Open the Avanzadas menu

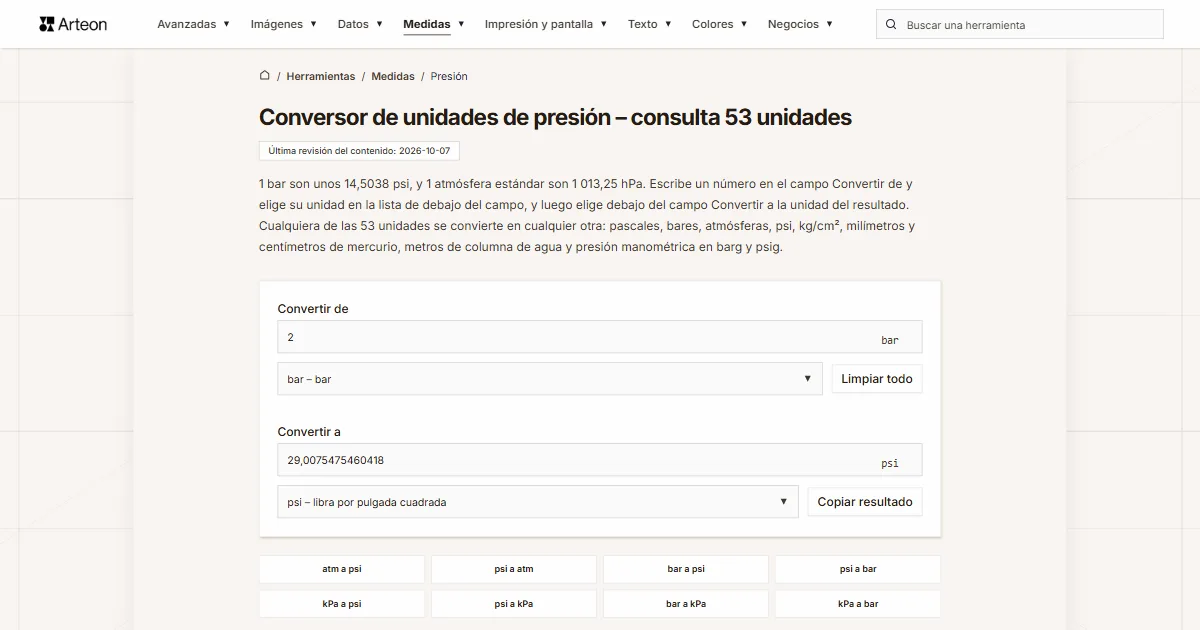point(193,24)
